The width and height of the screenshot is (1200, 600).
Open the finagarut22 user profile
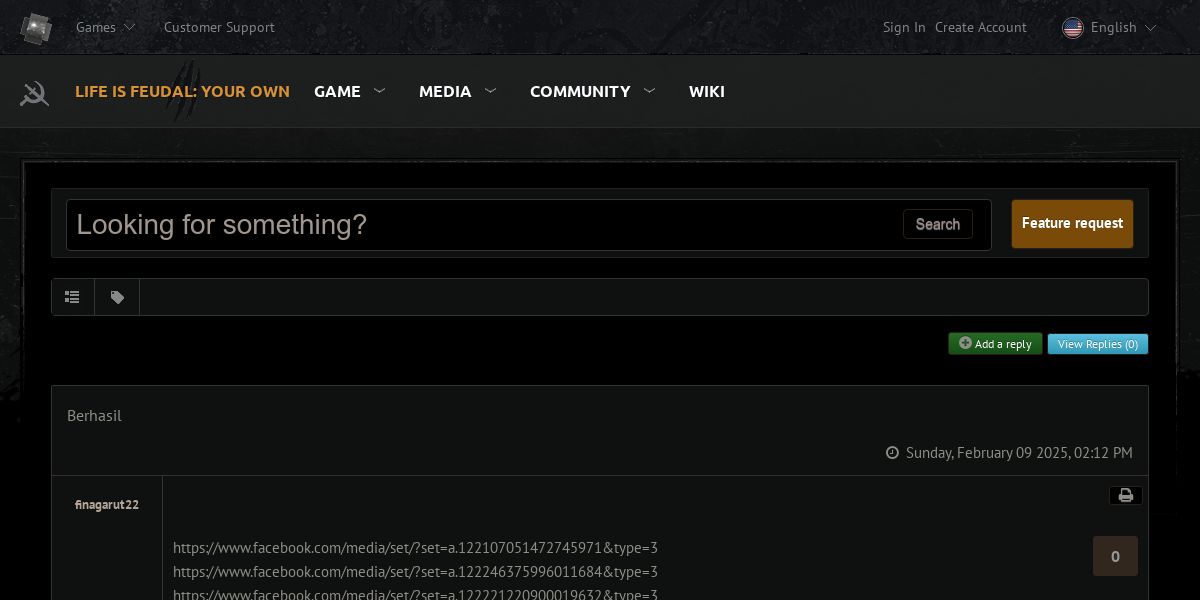[x=107, y=504]
